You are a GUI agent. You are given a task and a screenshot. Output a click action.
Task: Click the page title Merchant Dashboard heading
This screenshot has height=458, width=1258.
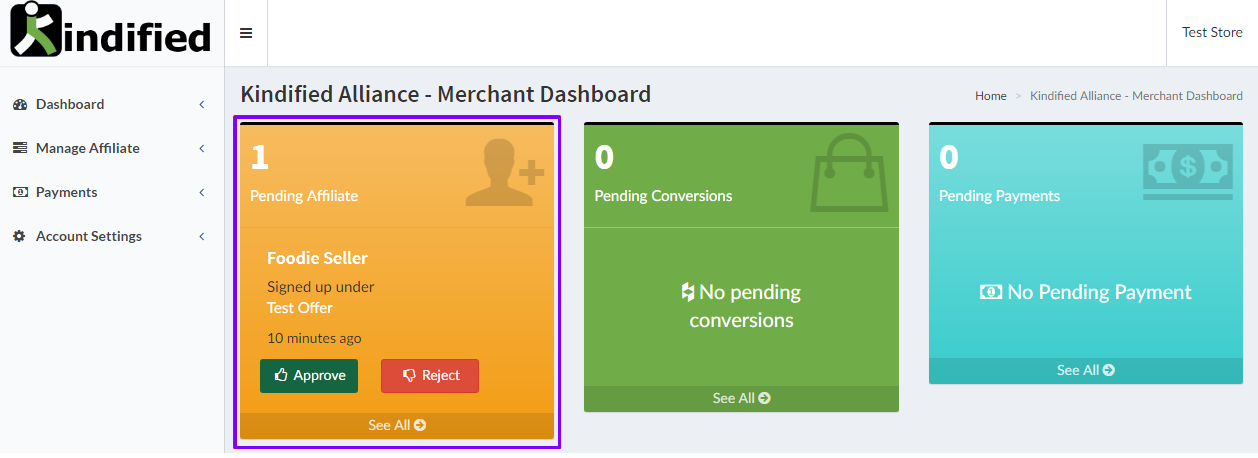pyautogui.click(x=446, y=94)
